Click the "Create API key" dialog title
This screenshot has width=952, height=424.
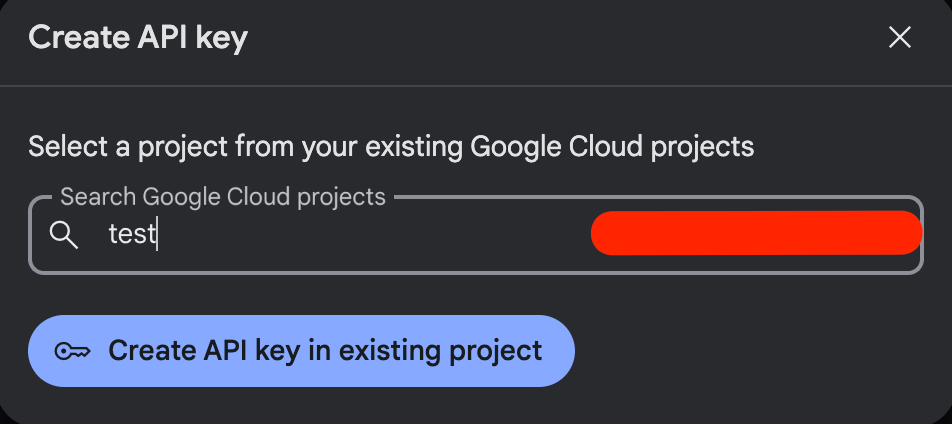(x=138, y=38)
